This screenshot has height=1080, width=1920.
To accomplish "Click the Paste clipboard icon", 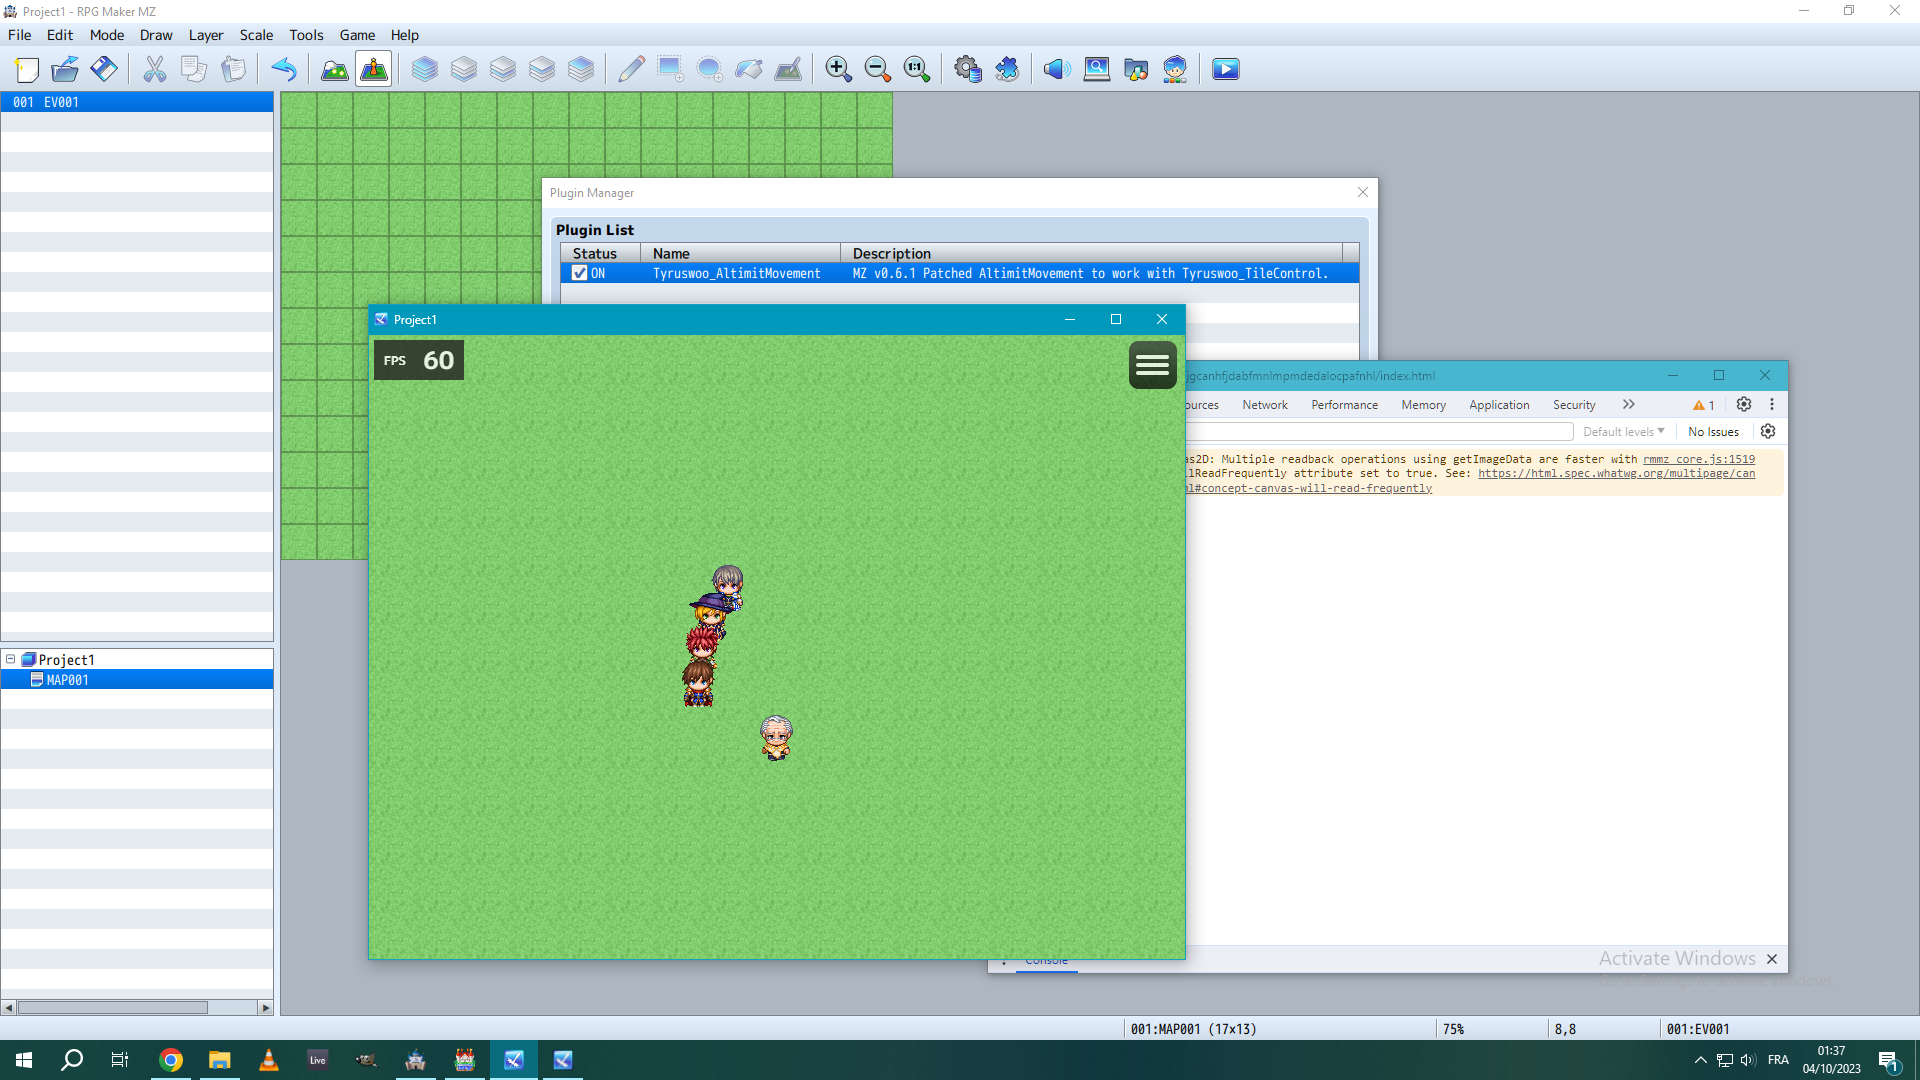I will [233, 69].
